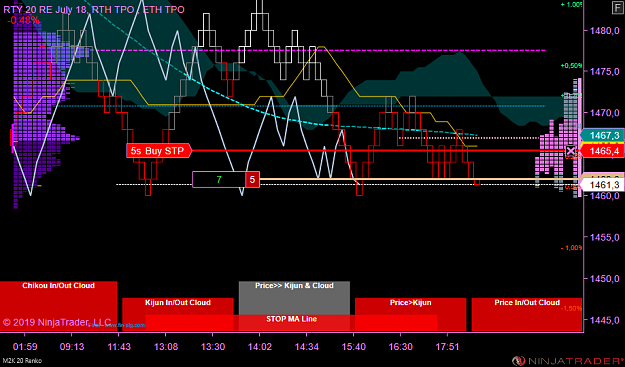Screen dimensions: 625x367
Task: Click the Price>> Kijun & Cloud panel
Action: point(294,298)
